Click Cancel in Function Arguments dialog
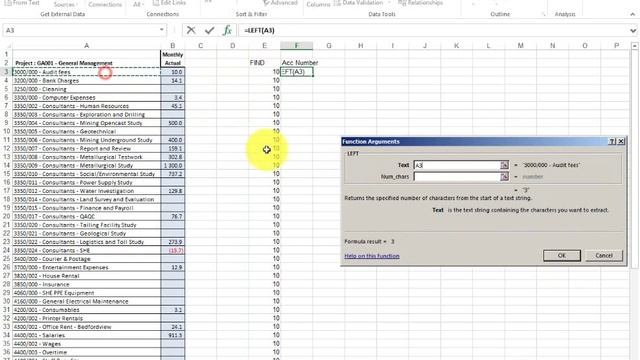Screen dimensions: 640x360 point(604,256)
